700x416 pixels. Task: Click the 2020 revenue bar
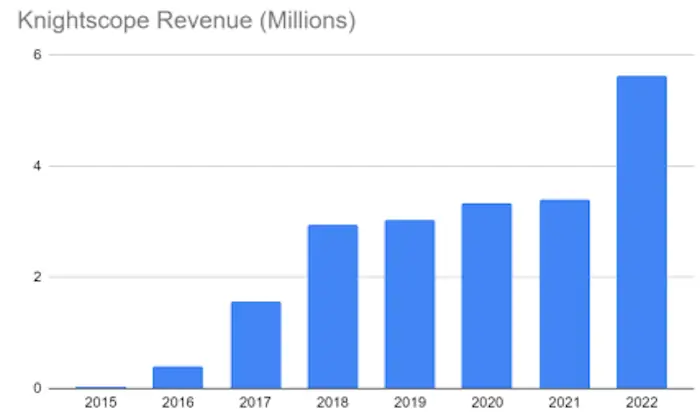(486, 296)
